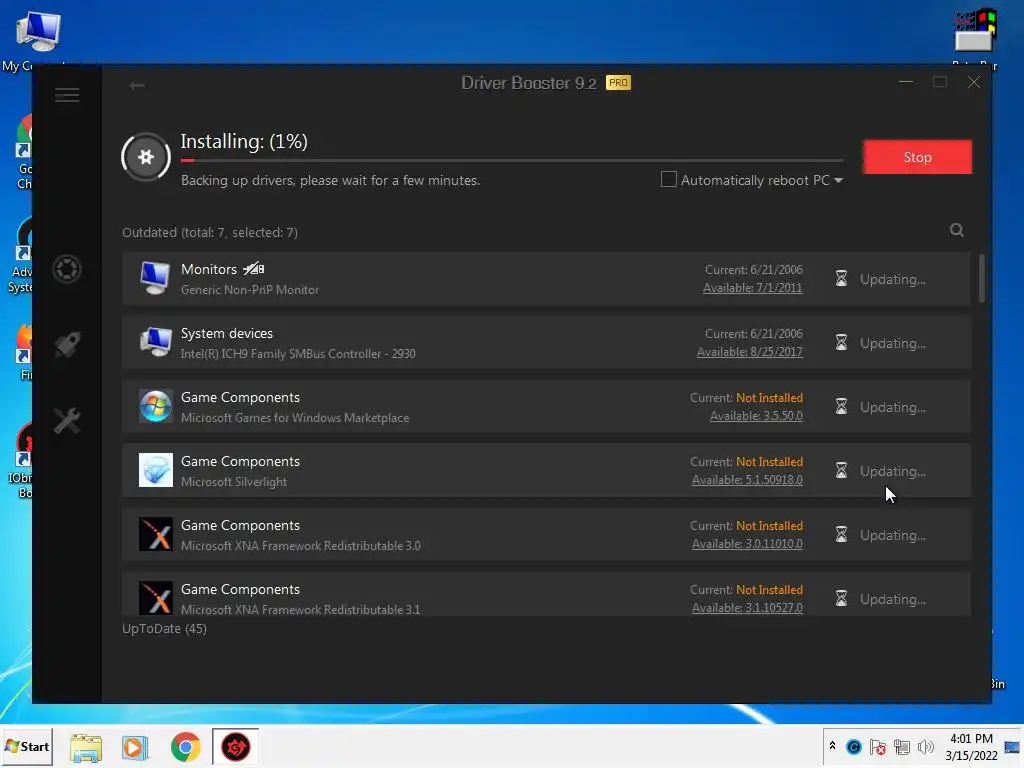Open the file explorer icon in the taskbar
Viewport: 1024px width, 768px height.
[x=86, y=747]
